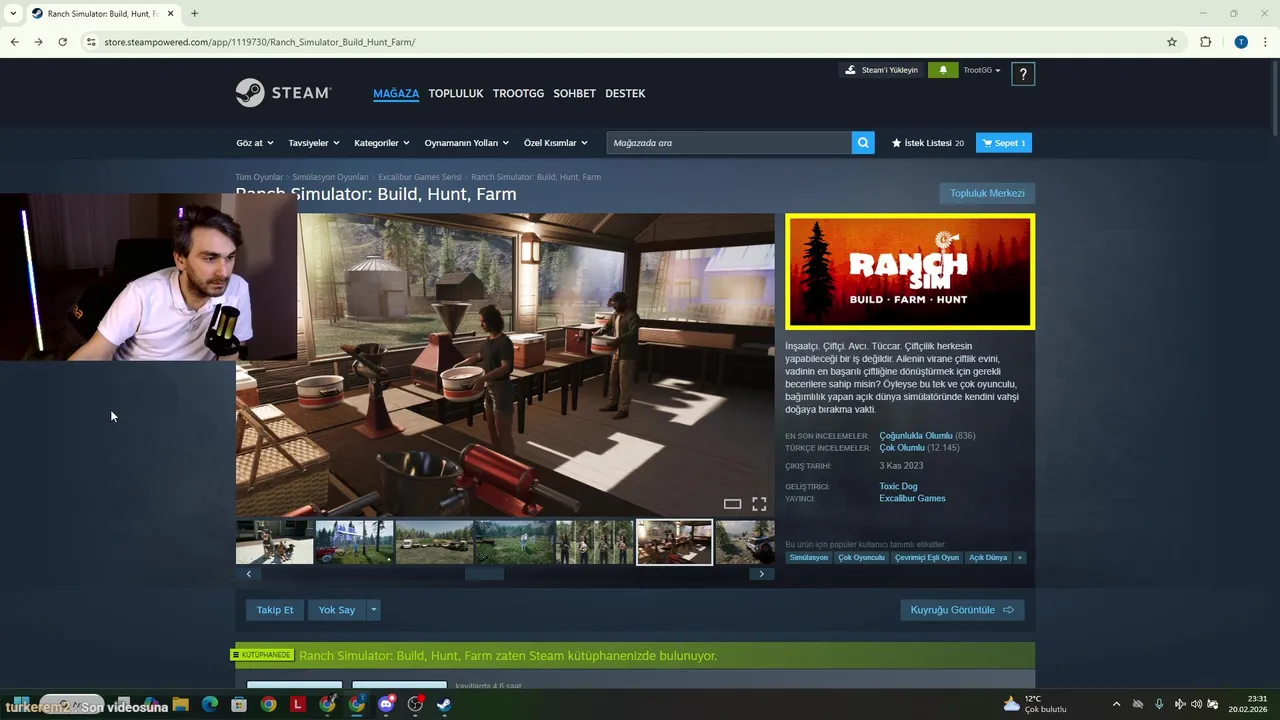
Task: Click the theater mode rectangle icon
Action: pyautogui.click(x=732, y=504)
